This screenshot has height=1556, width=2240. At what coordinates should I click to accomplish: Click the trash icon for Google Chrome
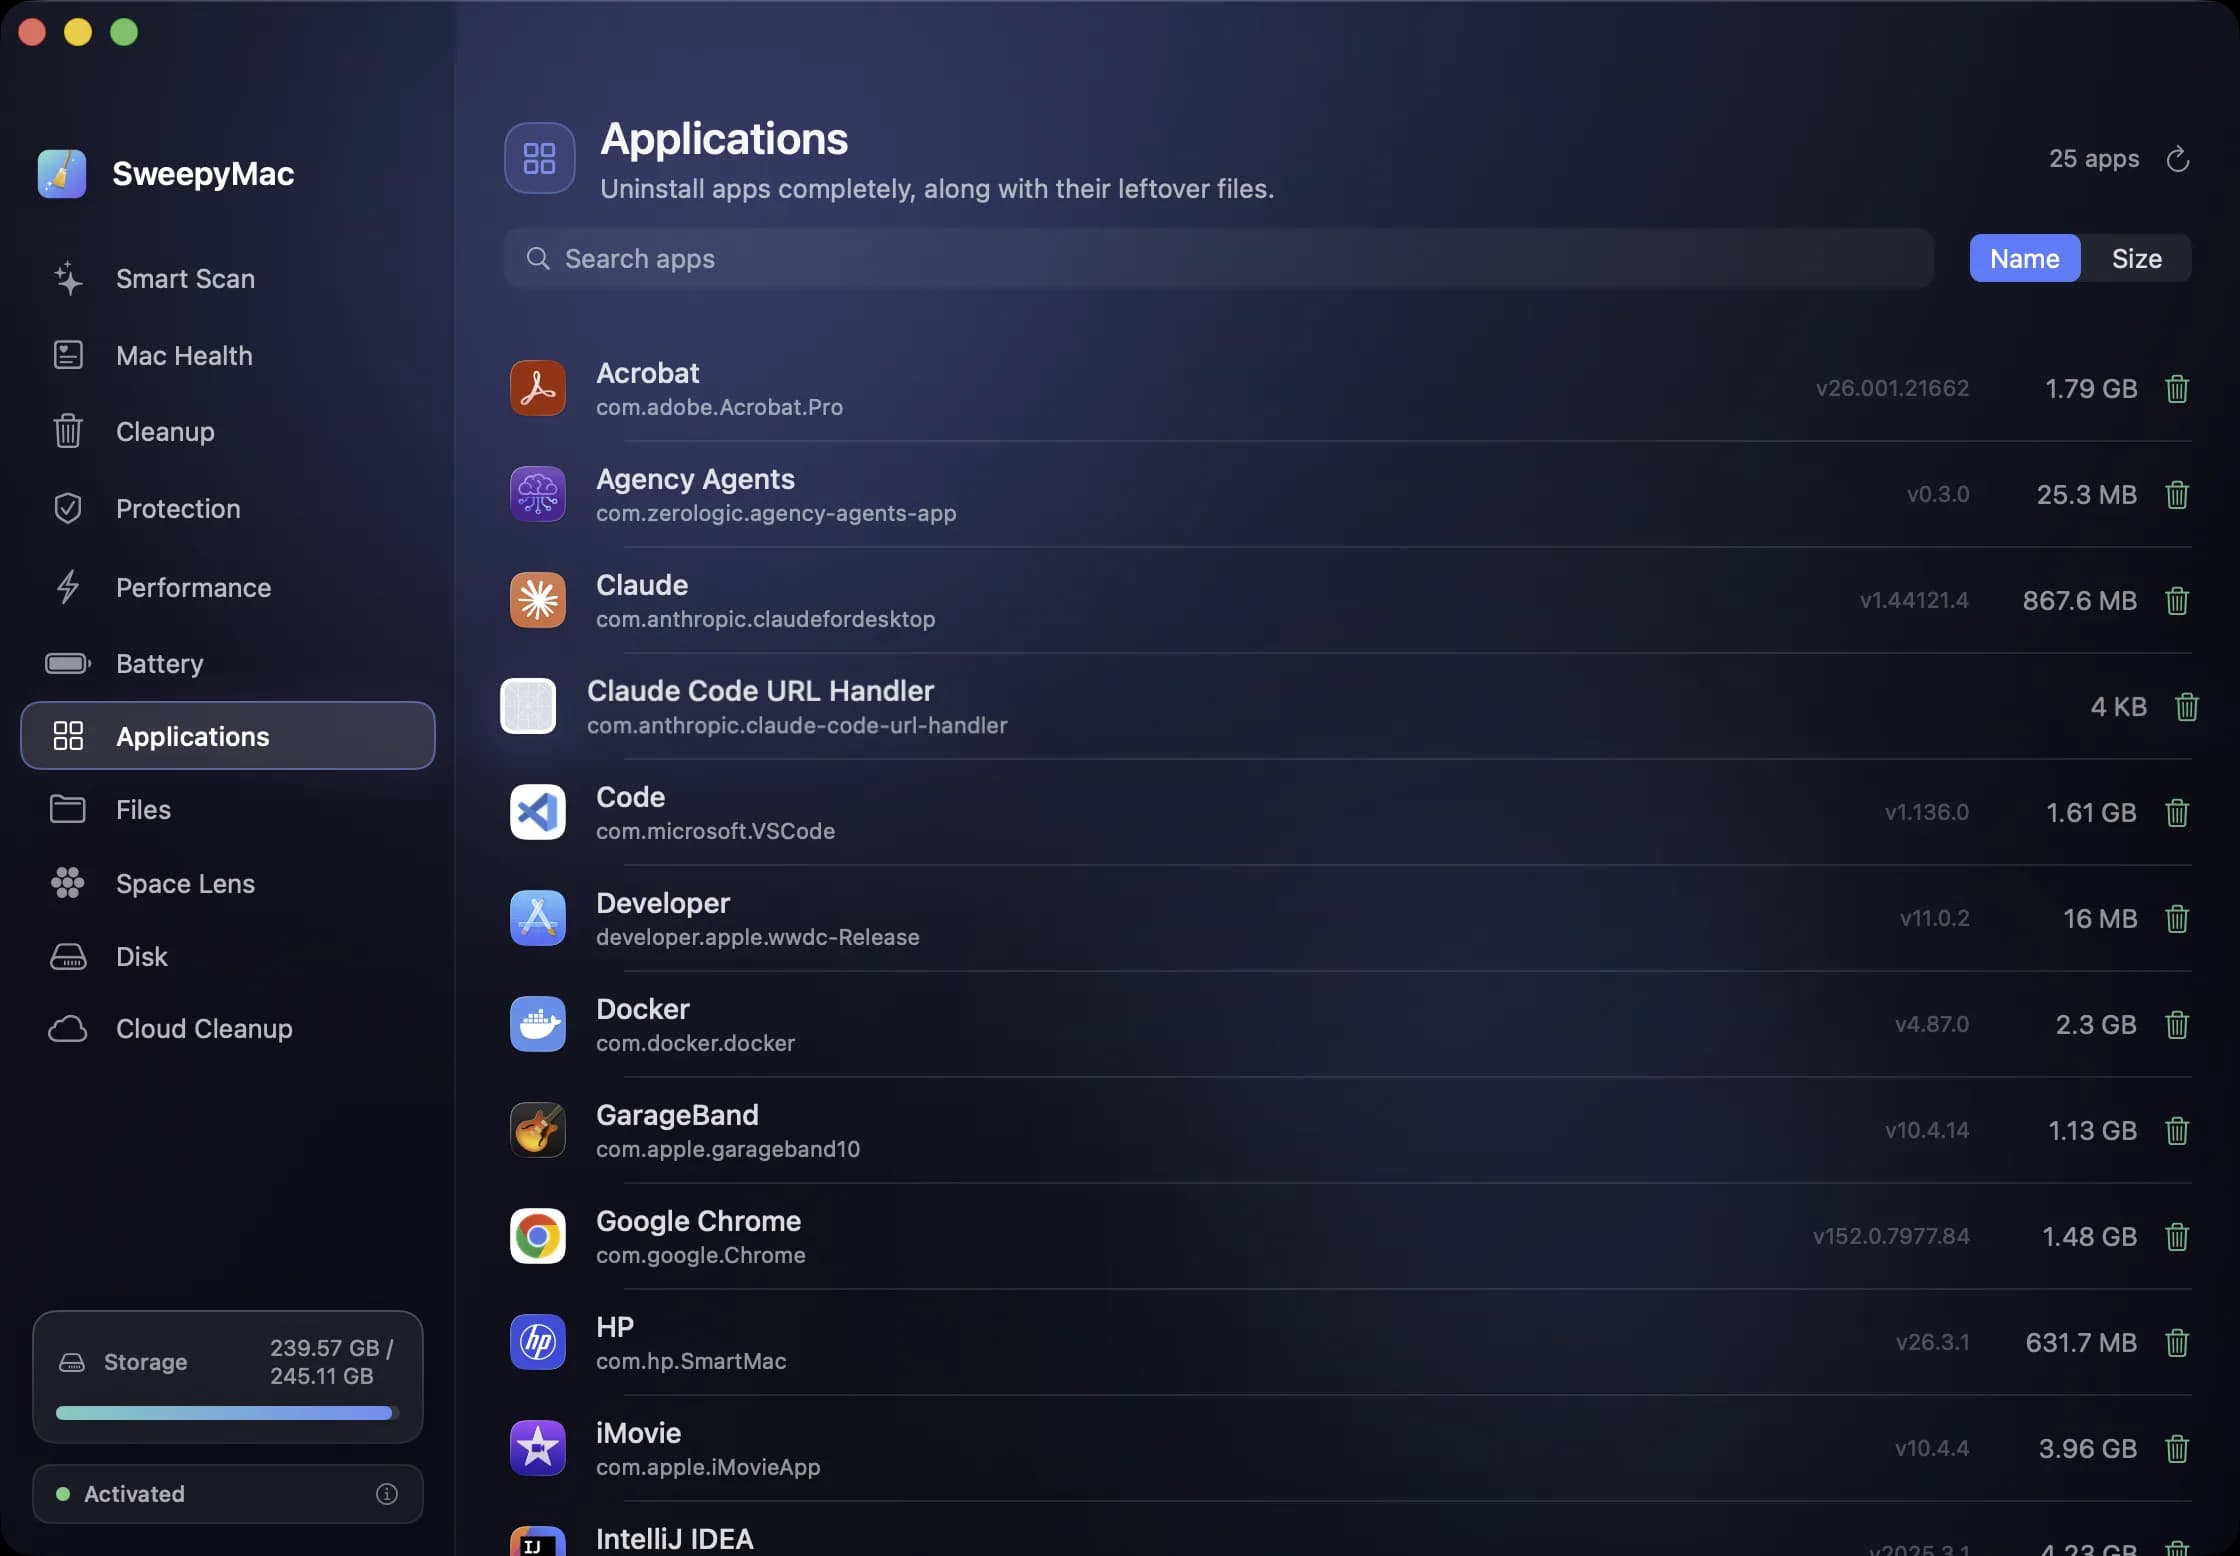tap(2177, 1237)
